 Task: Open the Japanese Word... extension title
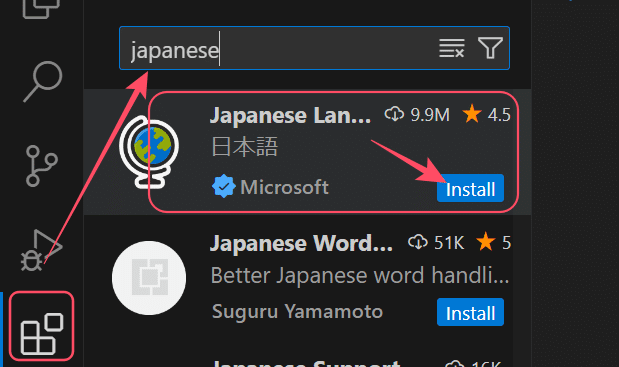[x=301, y=243]
